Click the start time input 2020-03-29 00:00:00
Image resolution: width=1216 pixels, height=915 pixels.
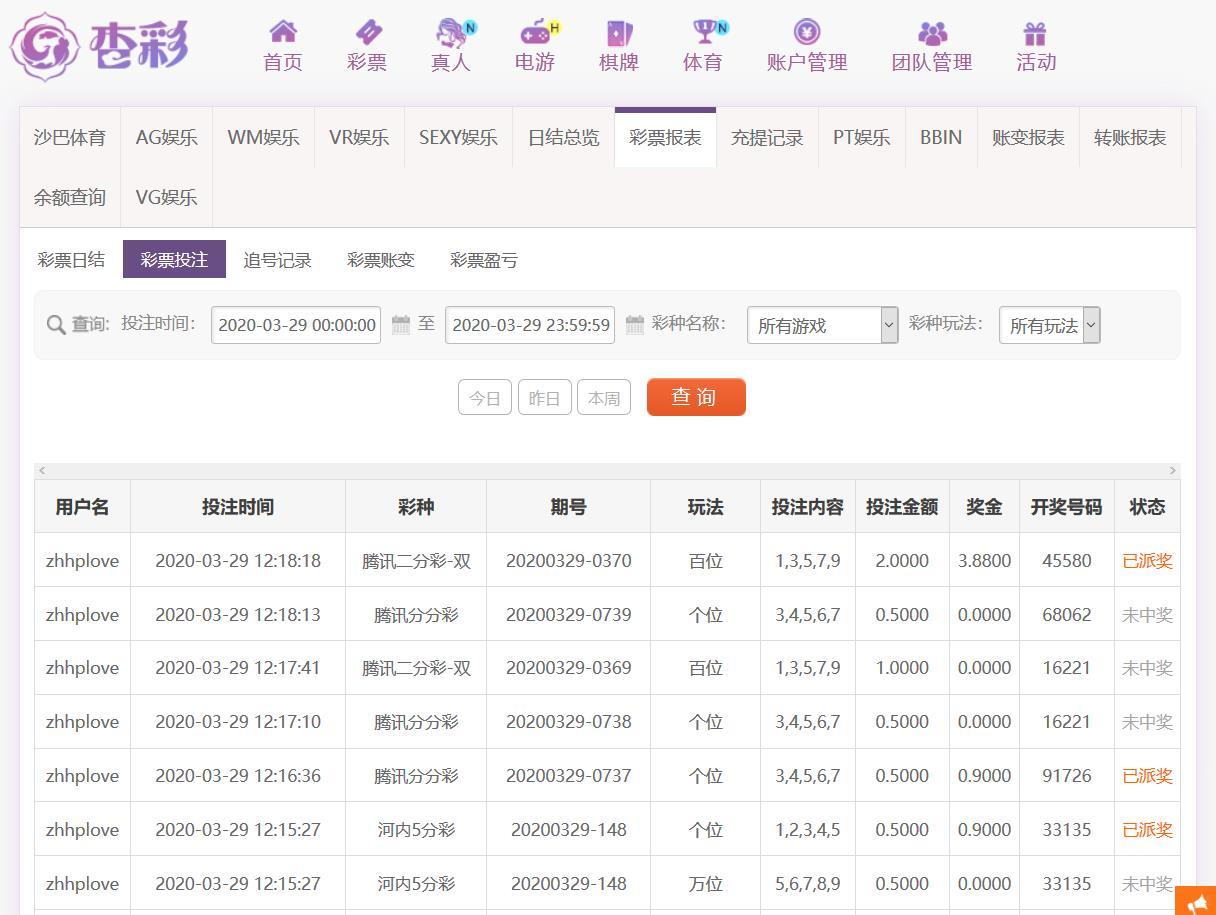(296, 325)
